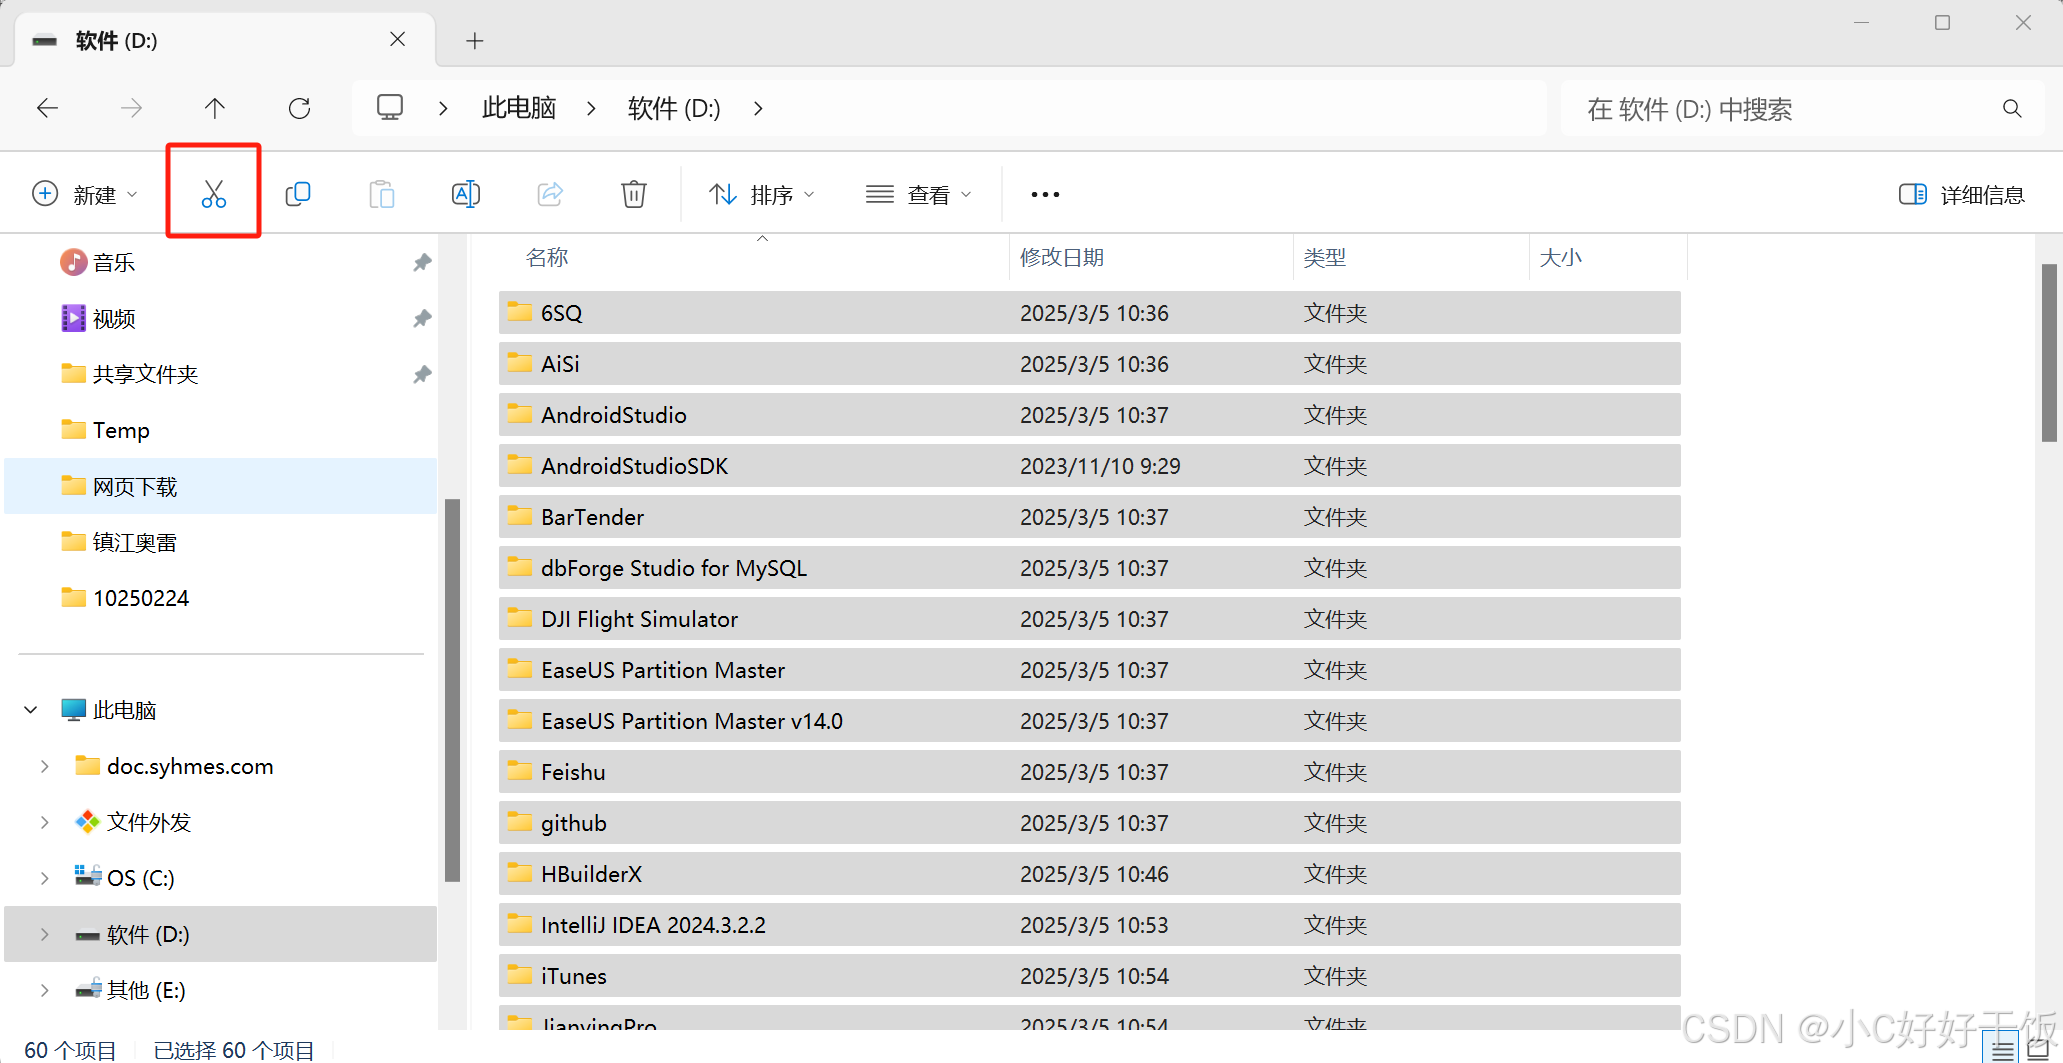Refresh the current folder view

coord(299,108)
